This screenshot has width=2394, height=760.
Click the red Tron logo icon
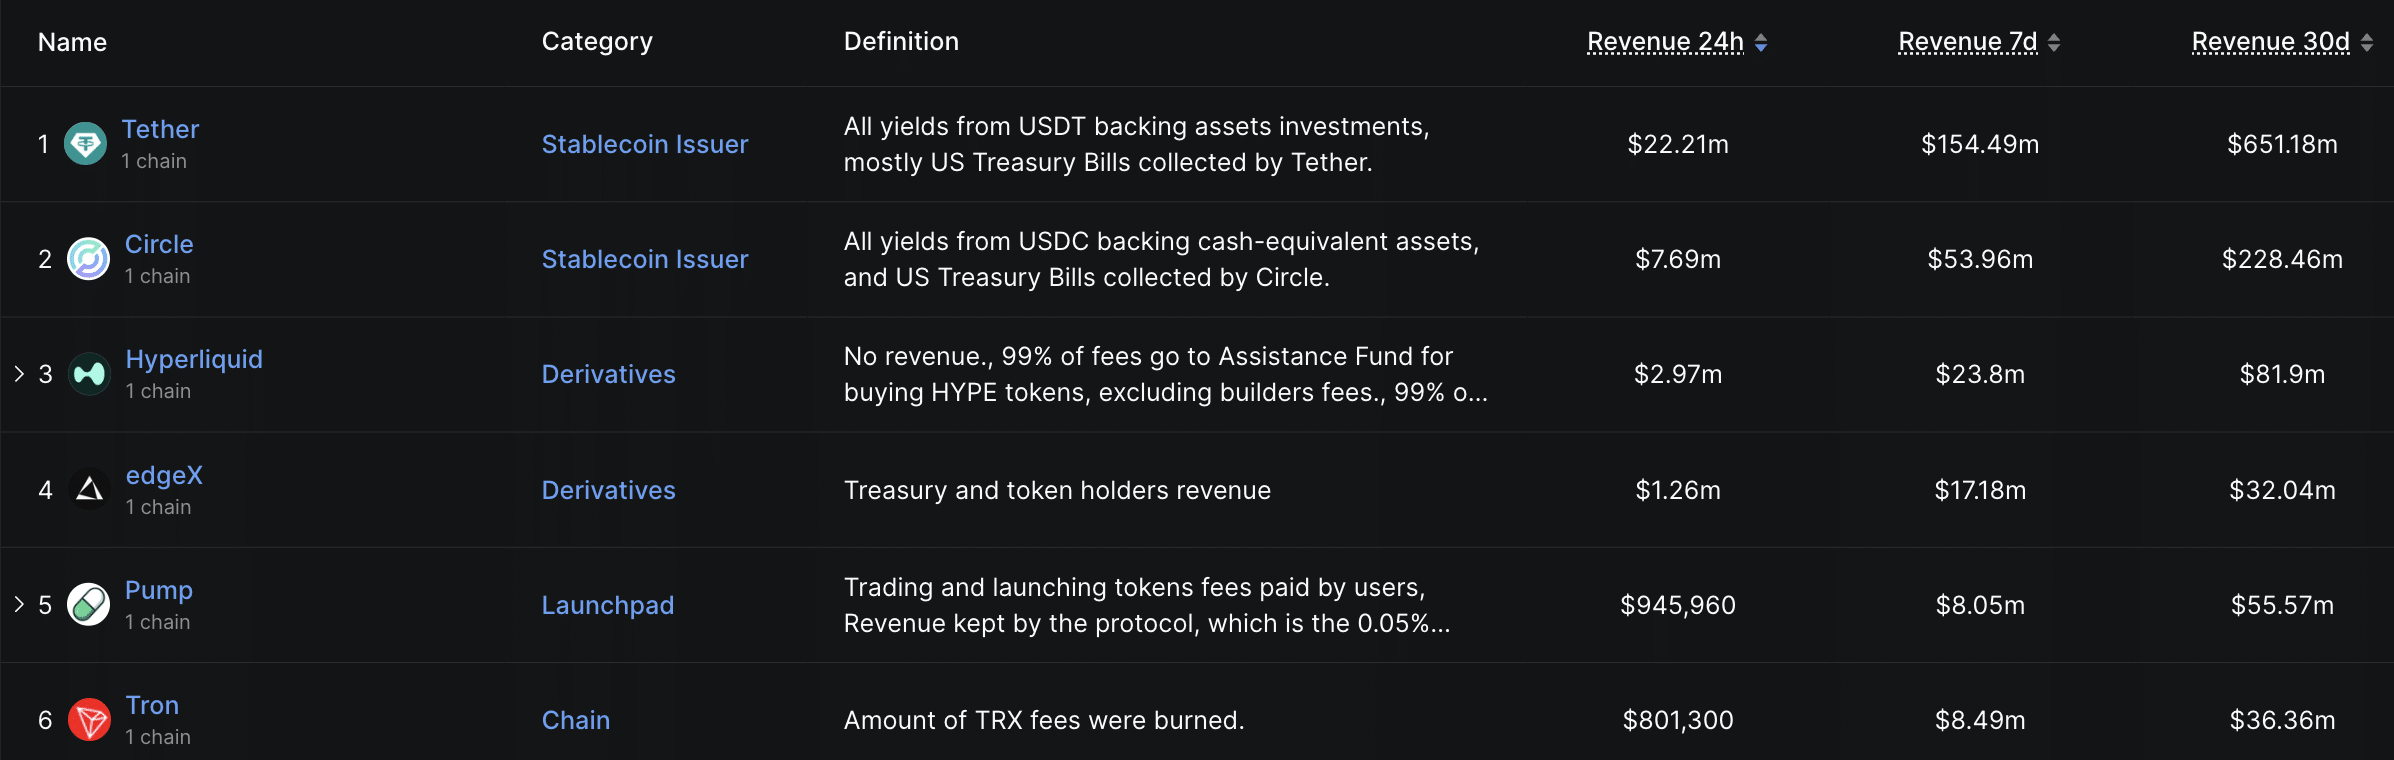pyautogui.click(x=89, y=719)
